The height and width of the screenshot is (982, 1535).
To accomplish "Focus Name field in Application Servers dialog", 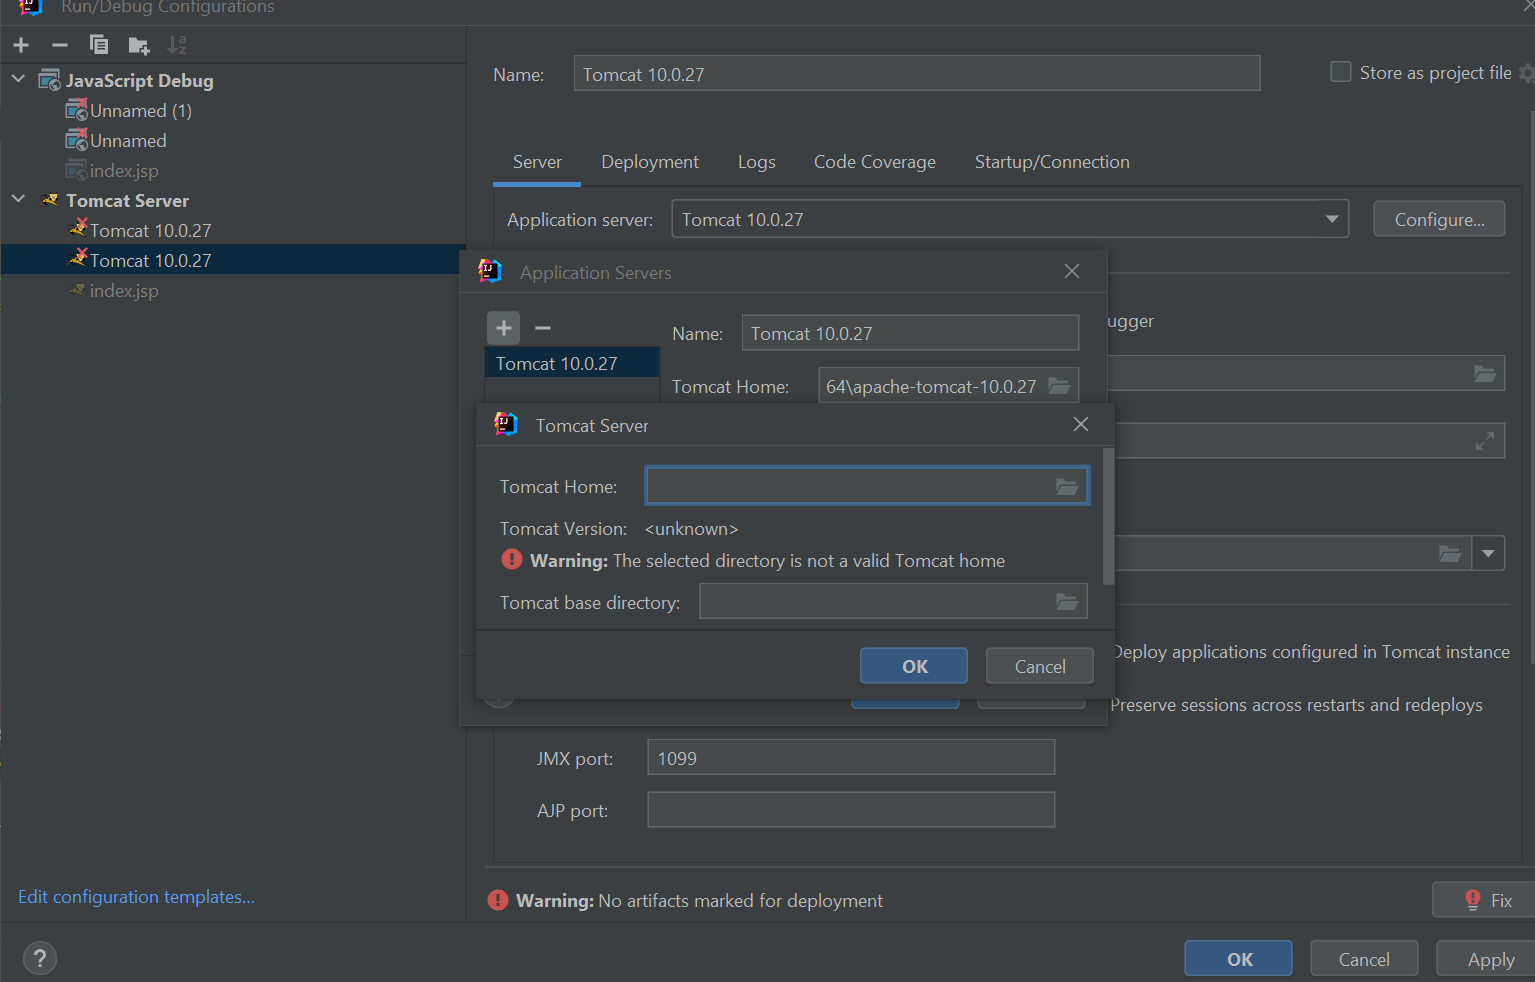I will point(910,333).
